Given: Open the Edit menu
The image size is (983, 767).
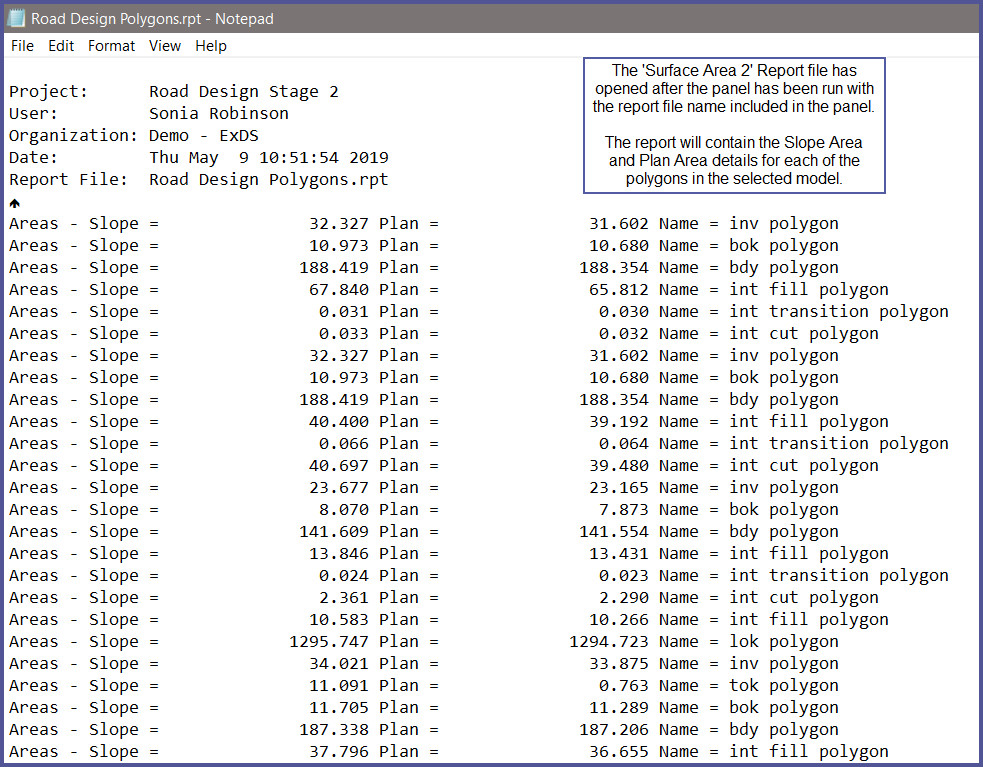Looking at the screenshot, I should tap(61, 46).
